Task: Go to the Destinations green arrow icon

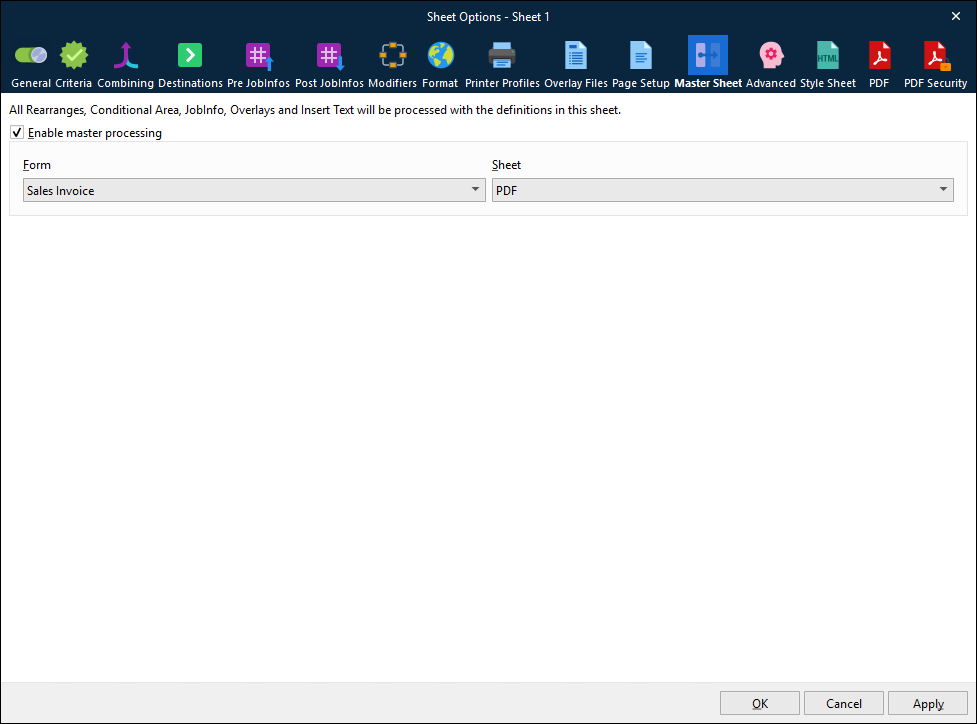Action: (x=190, y=55)
